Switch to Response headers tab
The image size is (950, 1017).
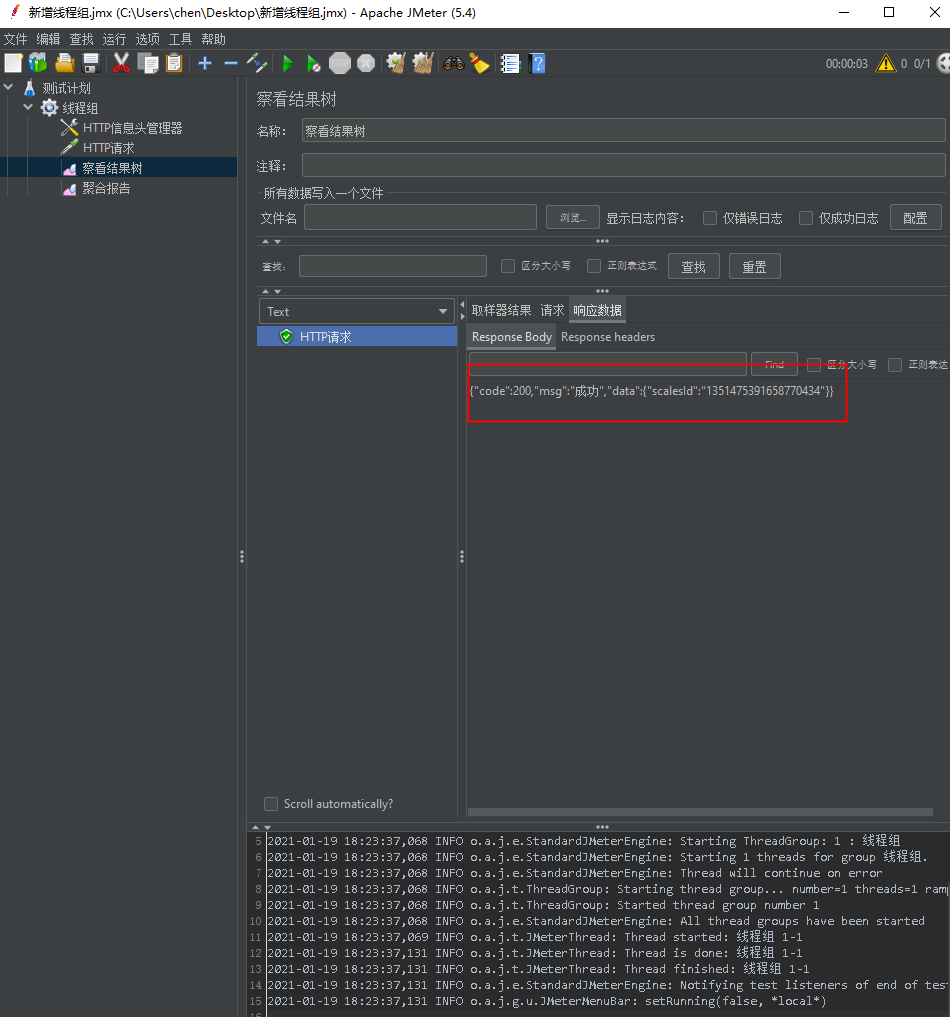(x=608, y=337)
